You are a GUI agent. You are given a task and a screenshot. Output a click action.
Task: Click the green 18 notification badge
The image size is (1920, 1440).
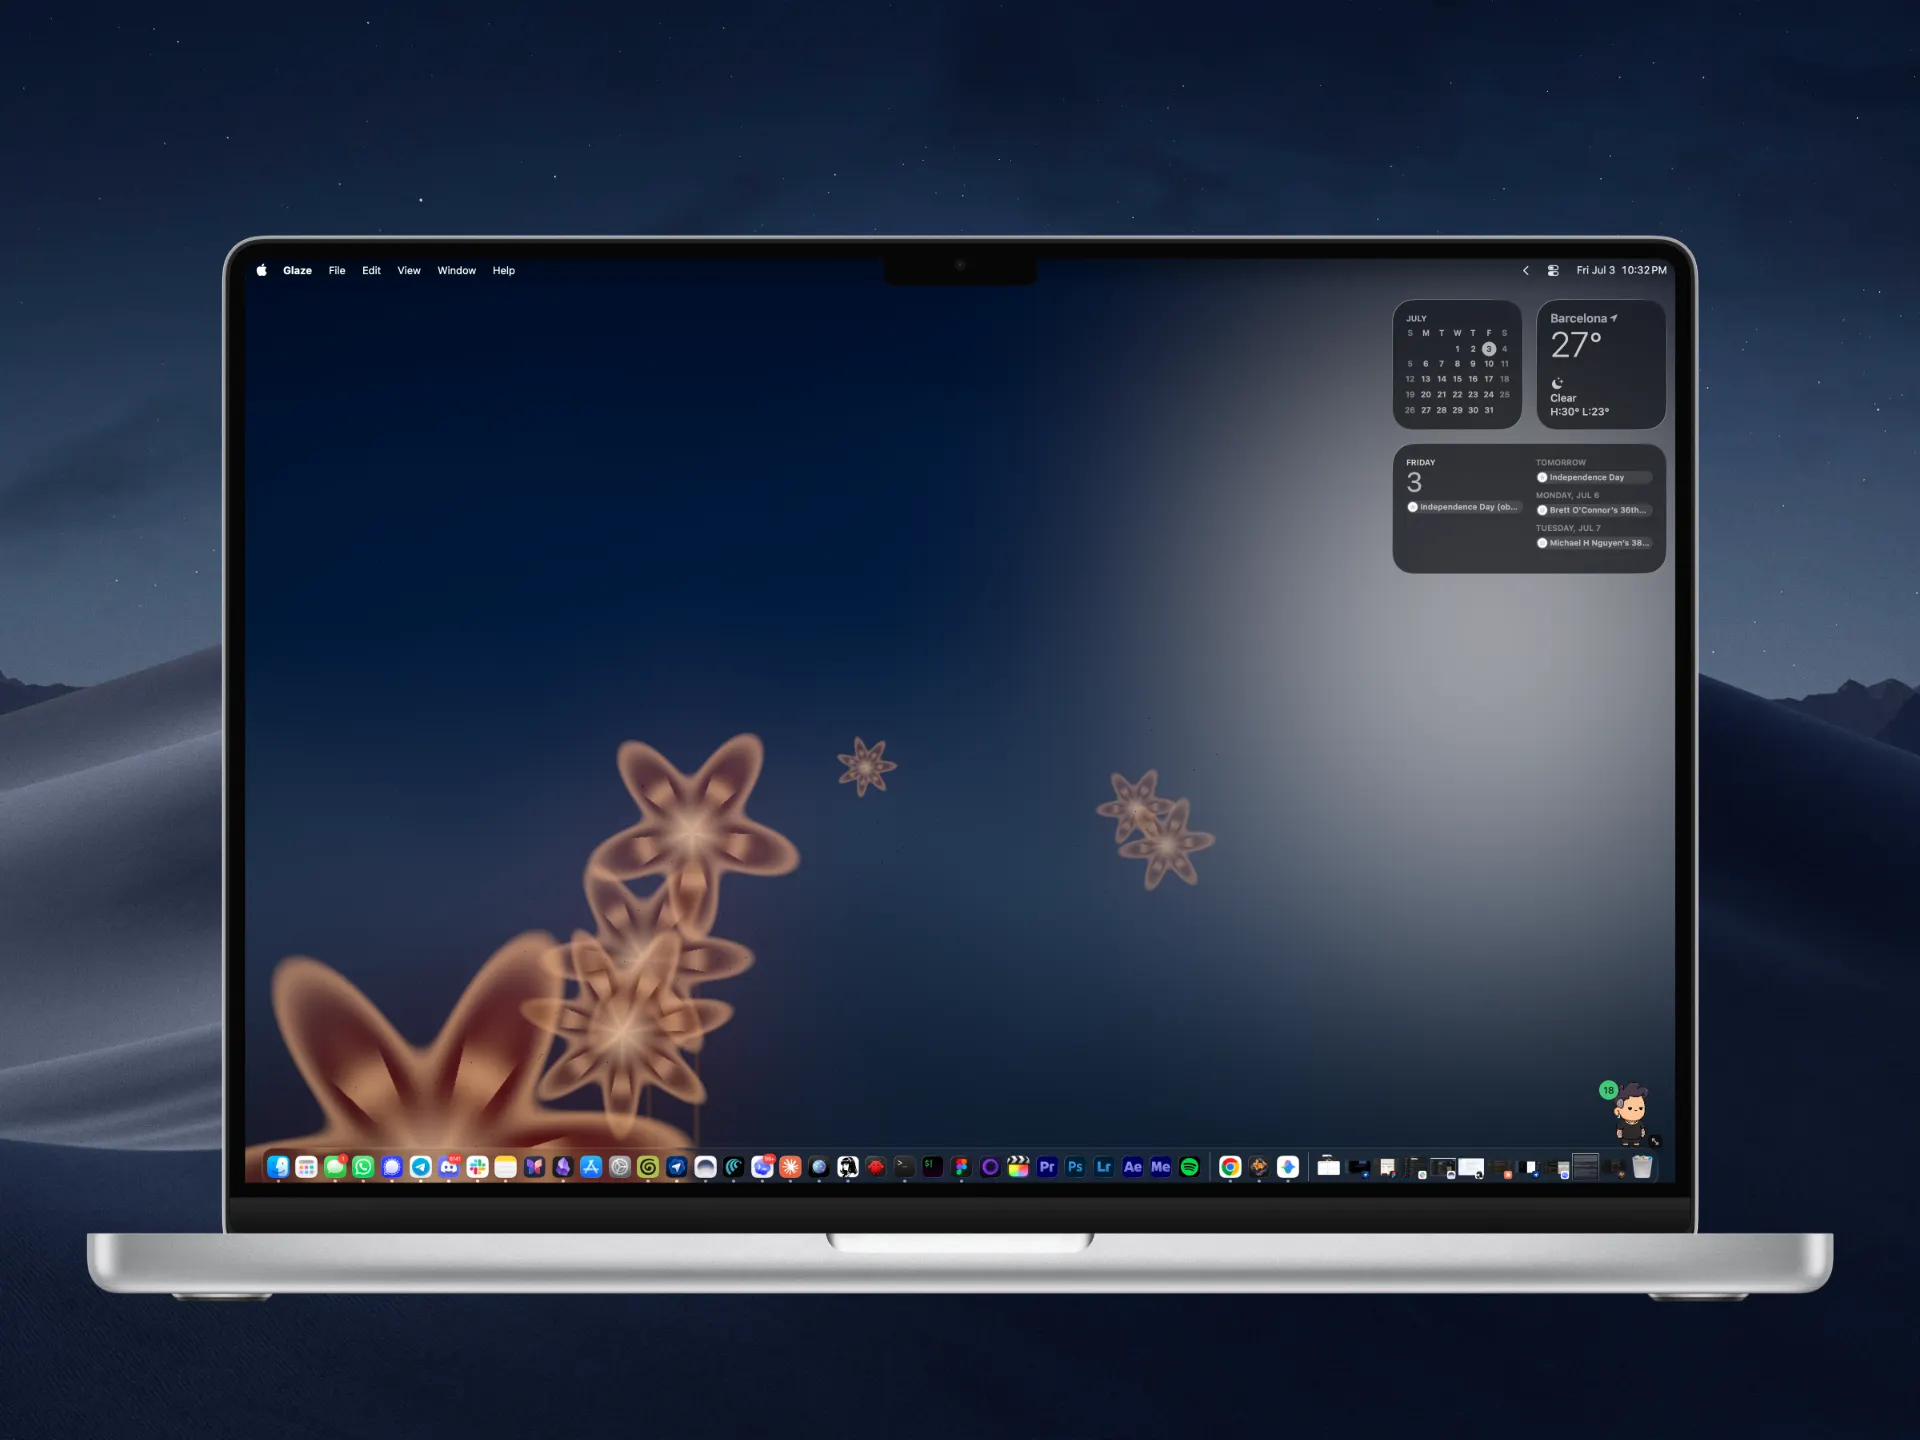1608,1090
